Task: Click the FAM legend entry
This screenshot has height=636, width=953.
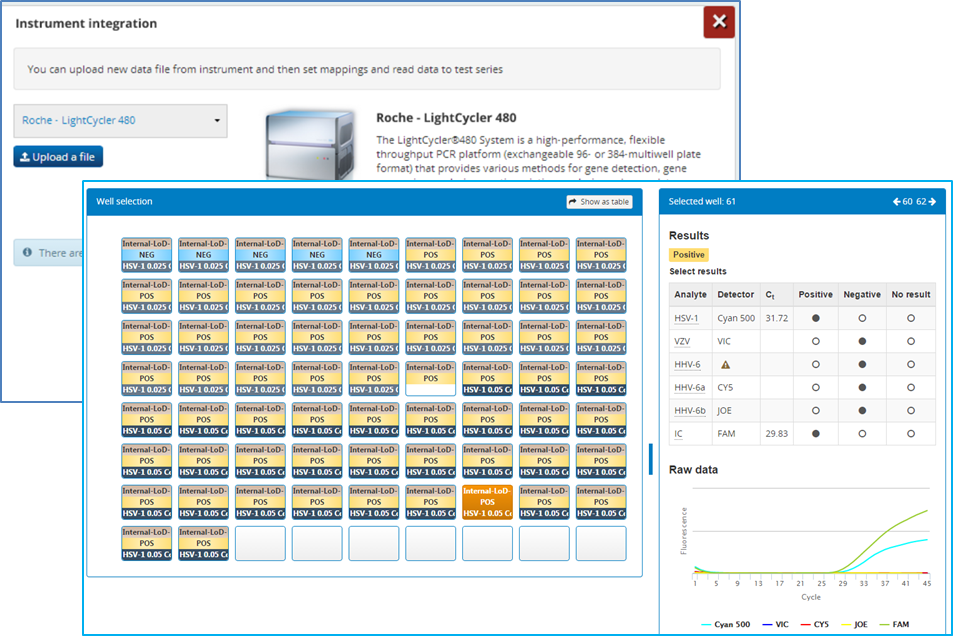Action: (x=894, y=624)
